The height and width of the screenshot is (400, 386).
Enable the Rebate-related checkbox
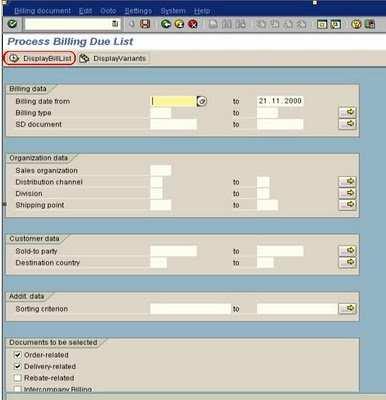click(18, 378)
